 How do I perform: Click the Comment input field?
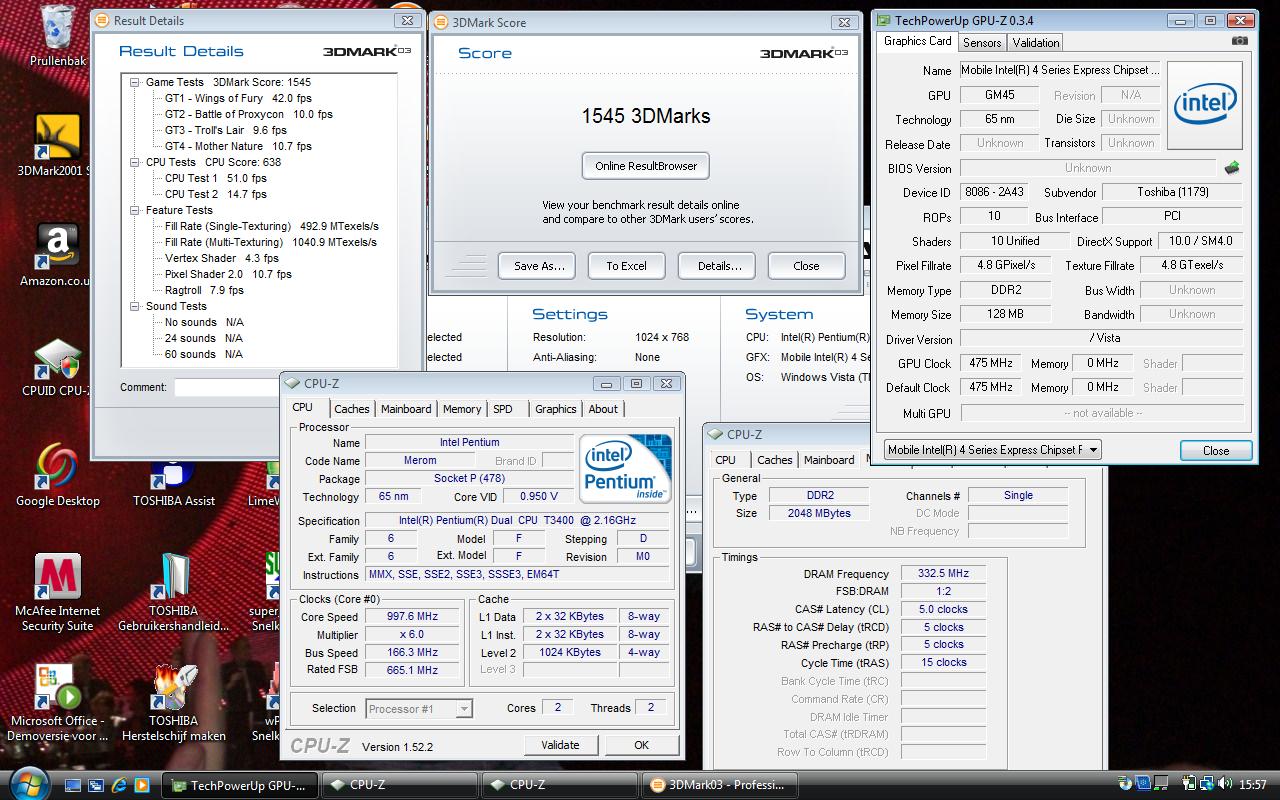tap(225, 387)
